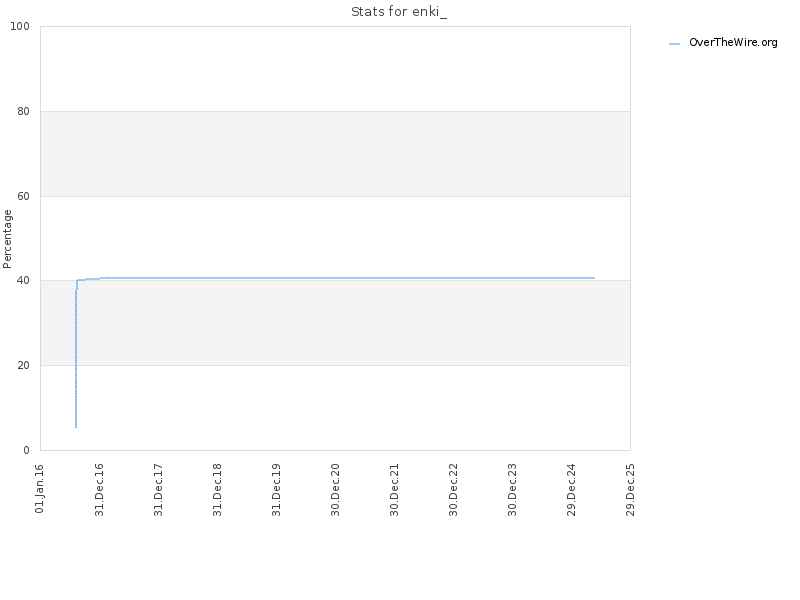This screenshot has width=800, height=600.
Task: Click the 0 y-axis tick label
Action: pos(27,450)
